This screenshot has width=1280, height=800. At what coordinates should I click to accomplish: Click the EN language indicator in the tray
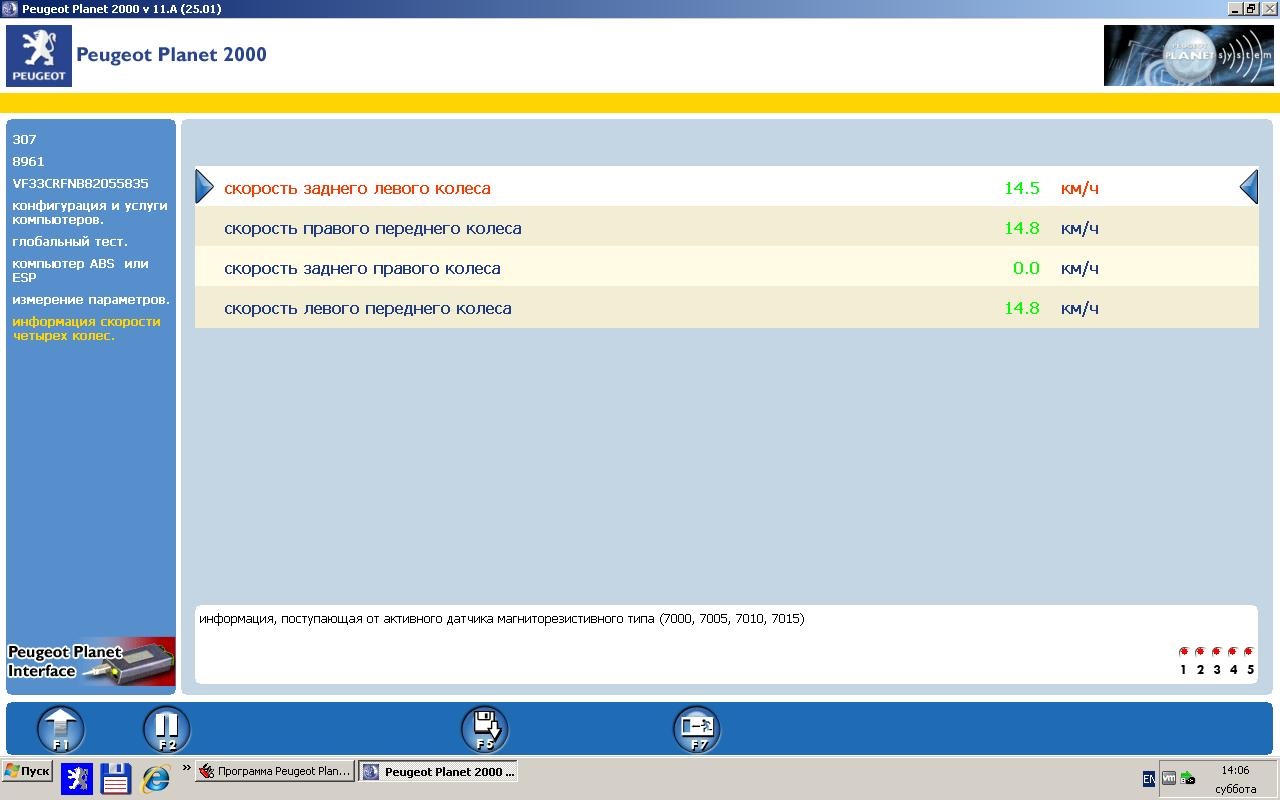pyautogui.click(x=1149, y=779)
